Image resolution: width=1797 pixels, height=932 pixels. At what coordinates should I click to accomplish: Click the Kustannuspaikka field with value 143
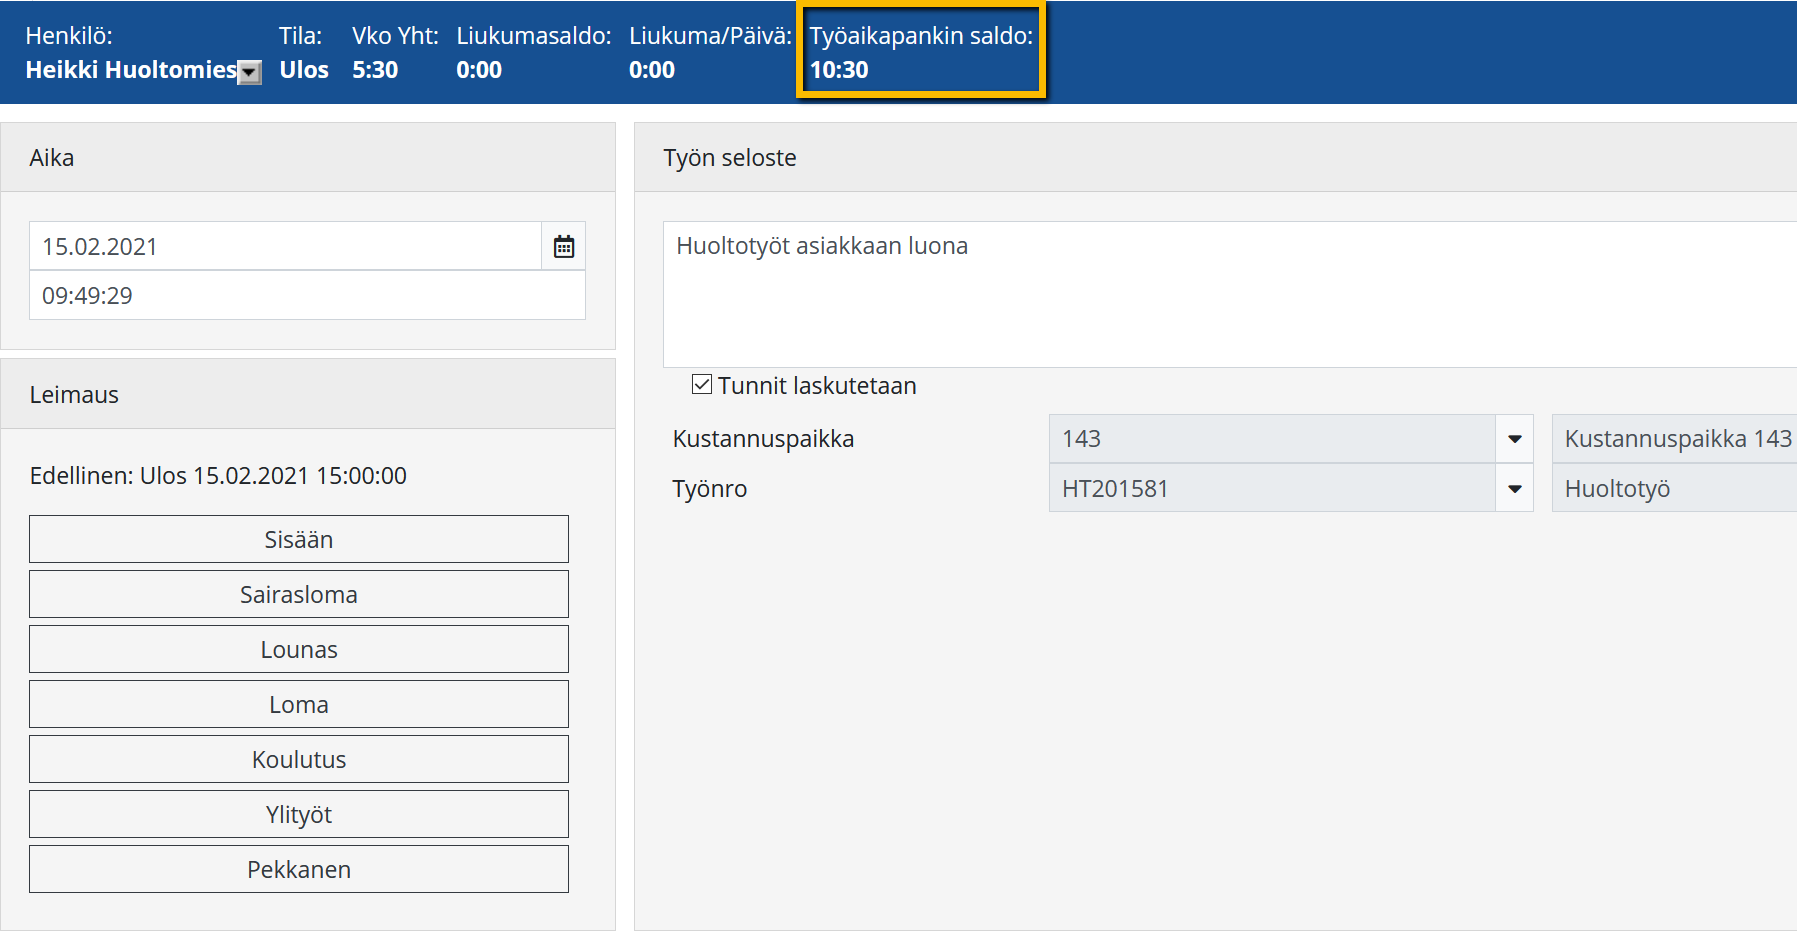(x=1271, y=439)
